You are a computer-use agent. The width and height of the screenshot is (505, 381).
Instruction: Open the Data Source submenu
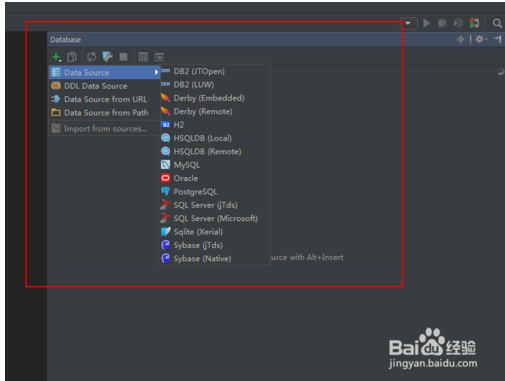(x=105, y=72)
